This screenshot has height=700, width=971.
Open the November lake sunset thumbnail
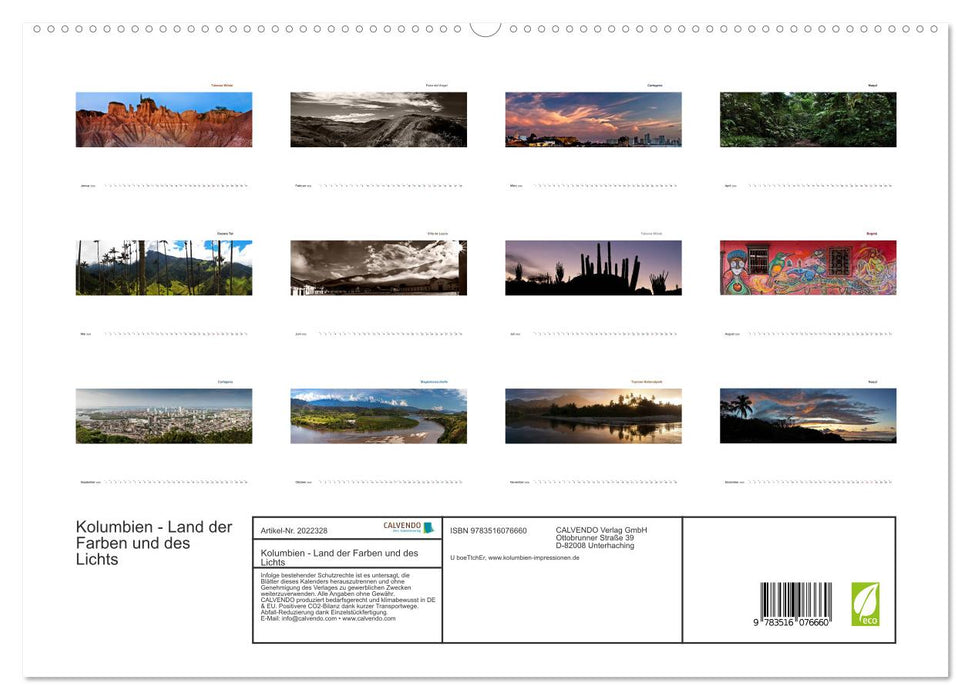(592, 415)
